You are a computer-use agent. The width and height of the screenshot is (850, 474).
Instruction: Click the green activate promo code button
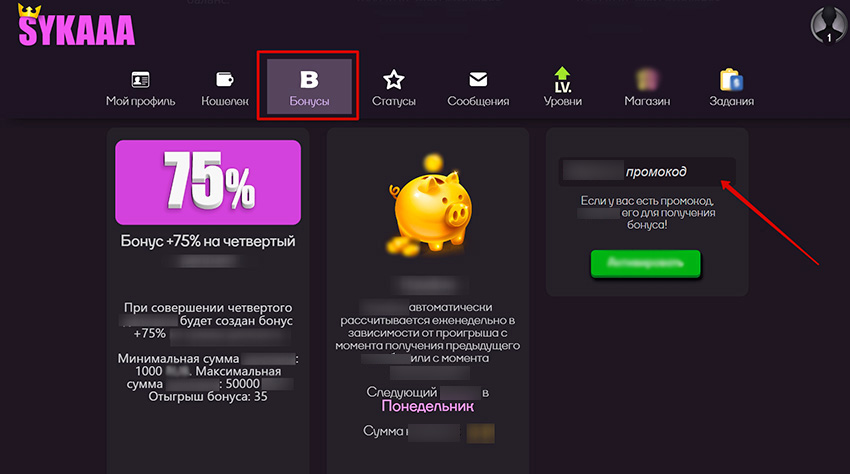646,263
